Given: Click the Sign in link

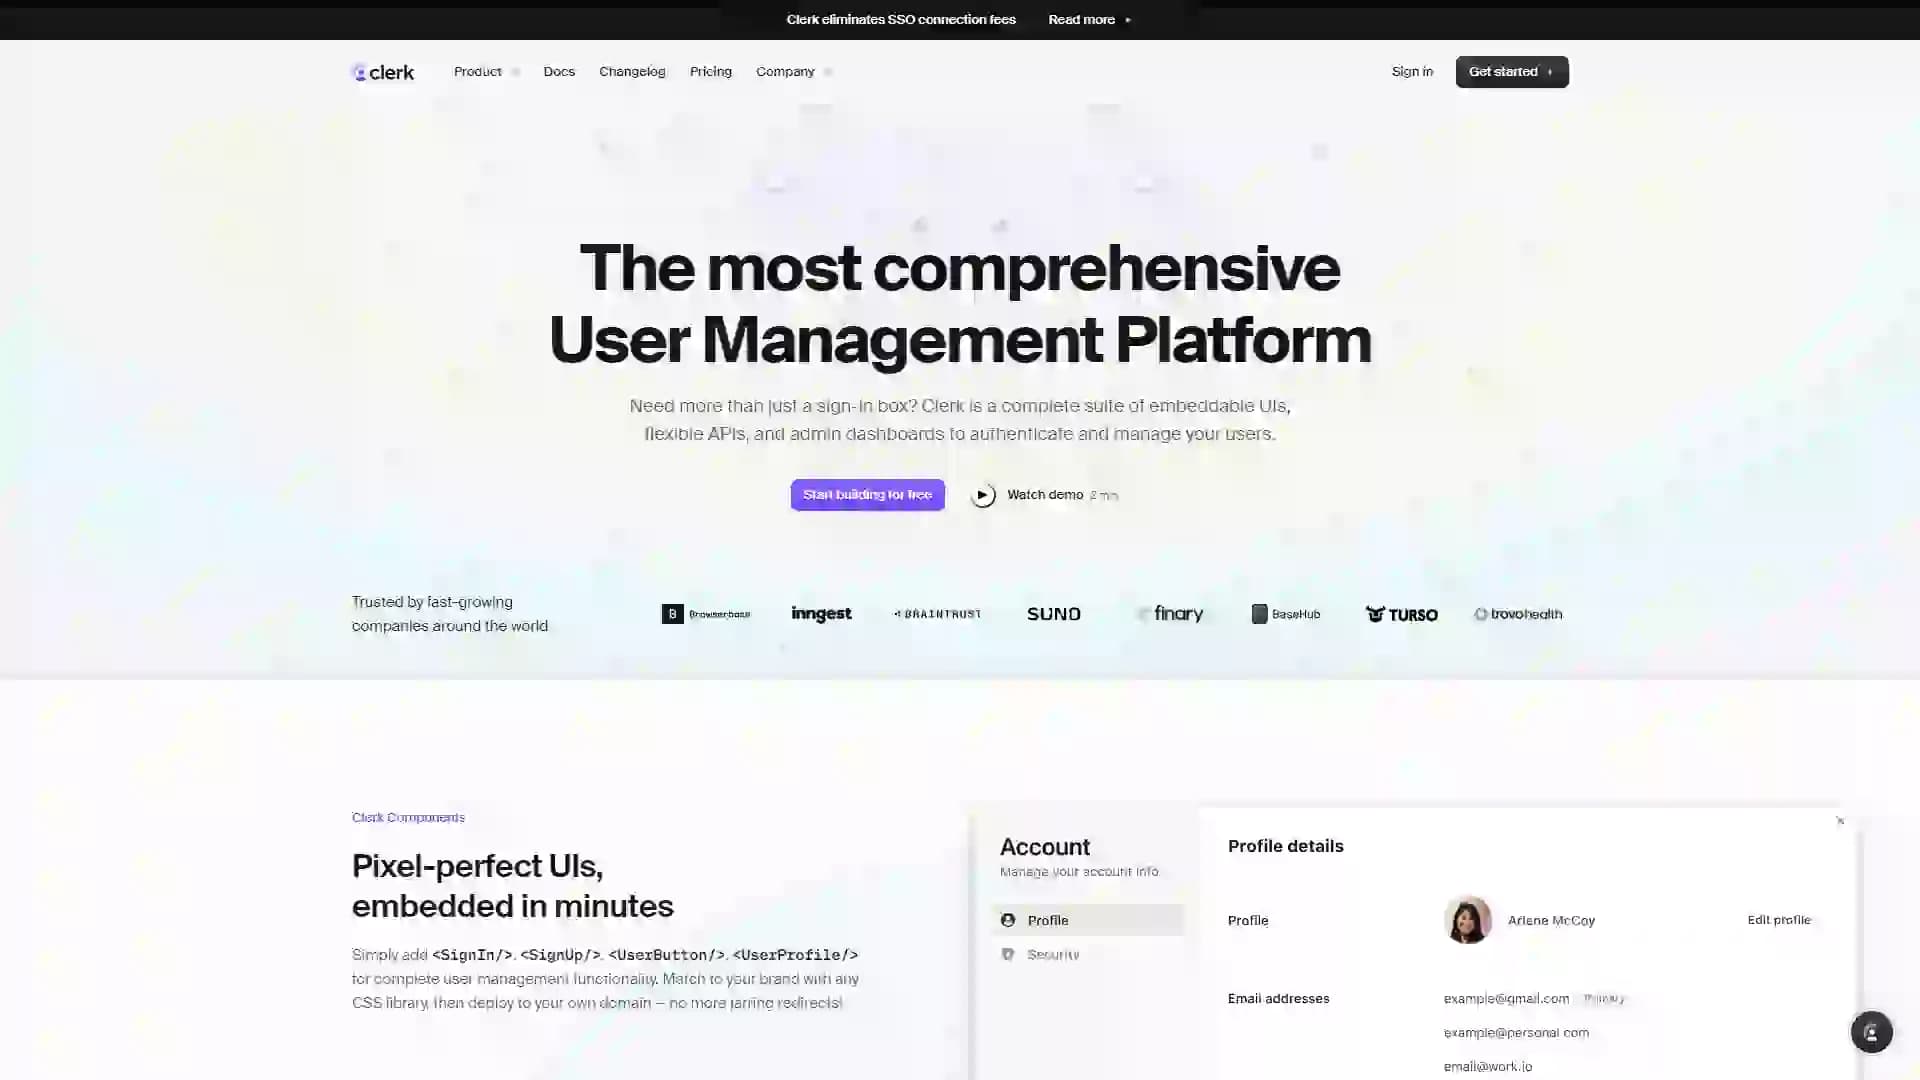Looking at the screenshot, I should pyautogui.click(x=1411, y=71).
